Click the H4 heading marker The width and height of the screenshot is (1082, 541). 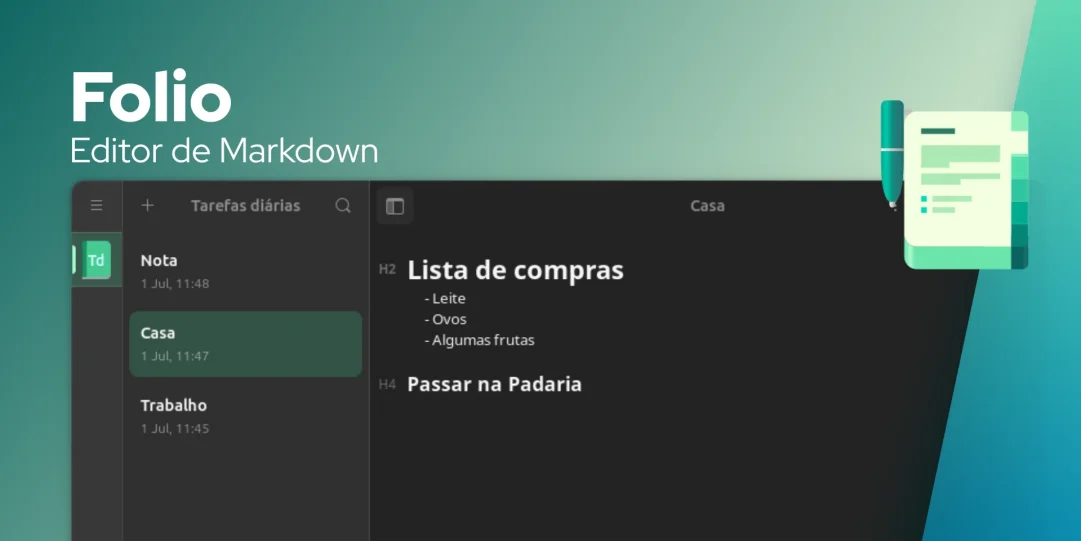click(x=387, y=384)
